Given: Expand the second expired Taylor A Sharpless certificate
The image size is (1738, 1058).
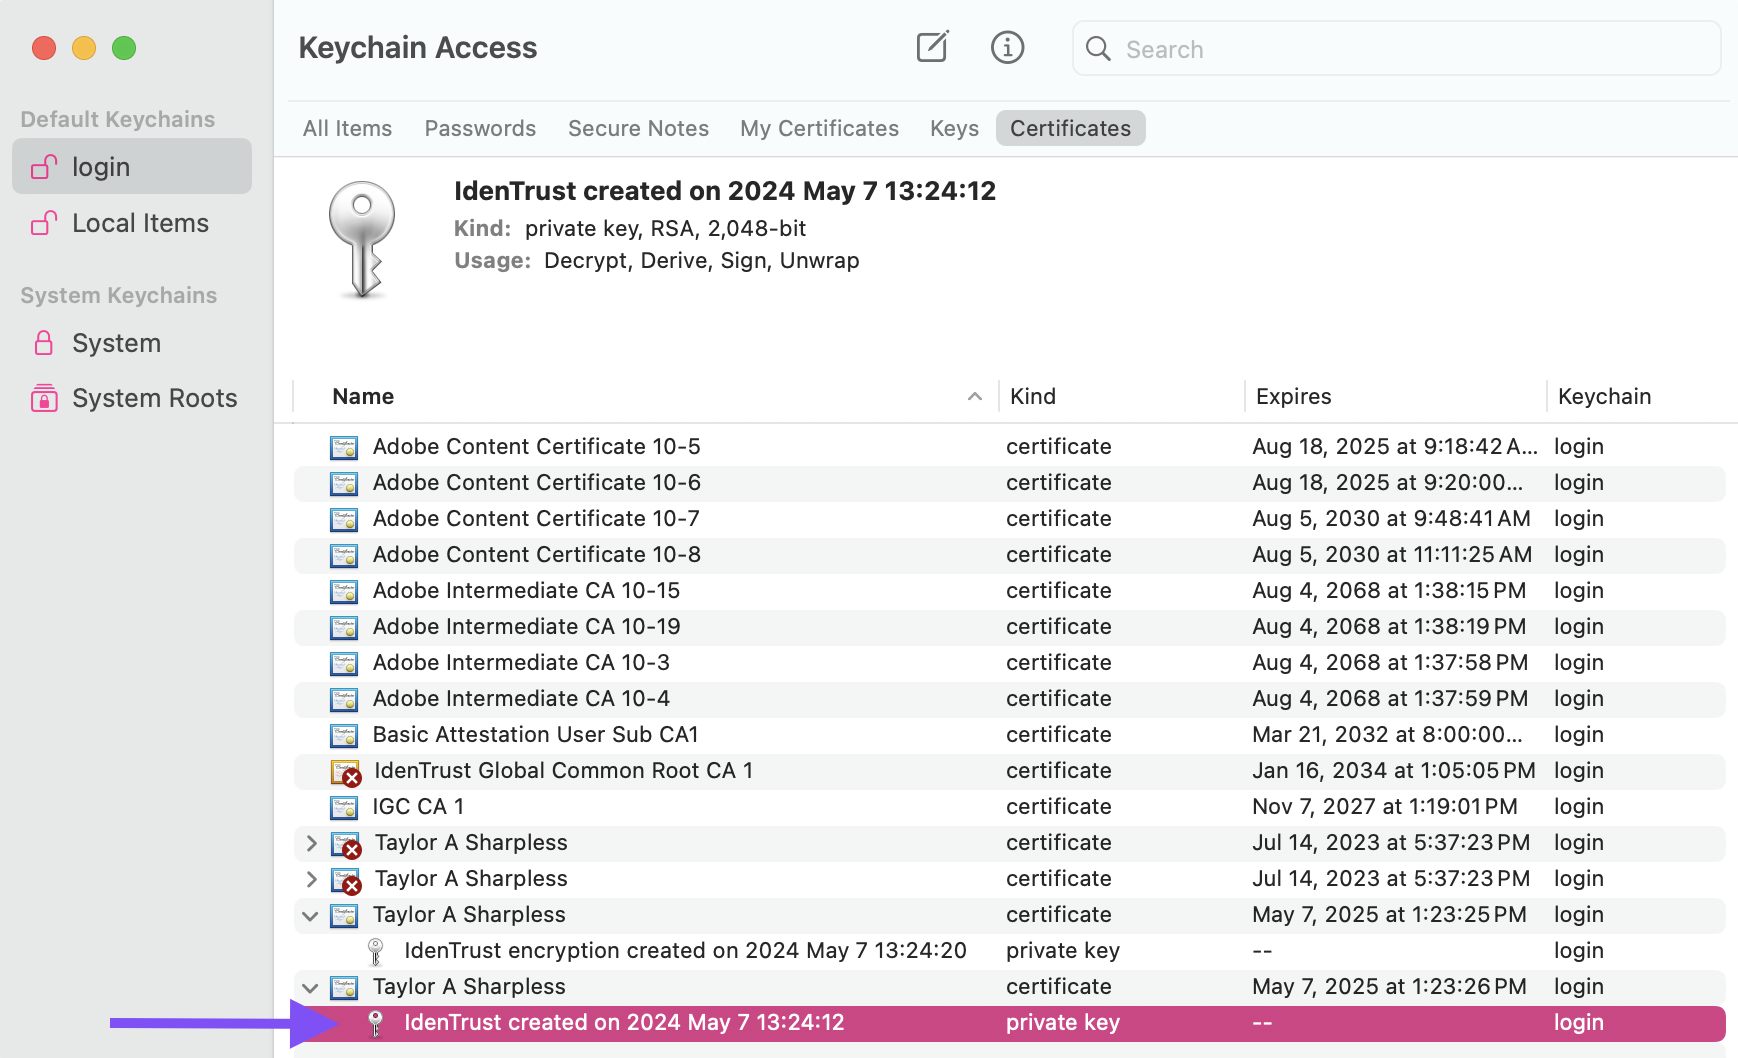Looking at the screenshot, I should [x=311, y=879].
